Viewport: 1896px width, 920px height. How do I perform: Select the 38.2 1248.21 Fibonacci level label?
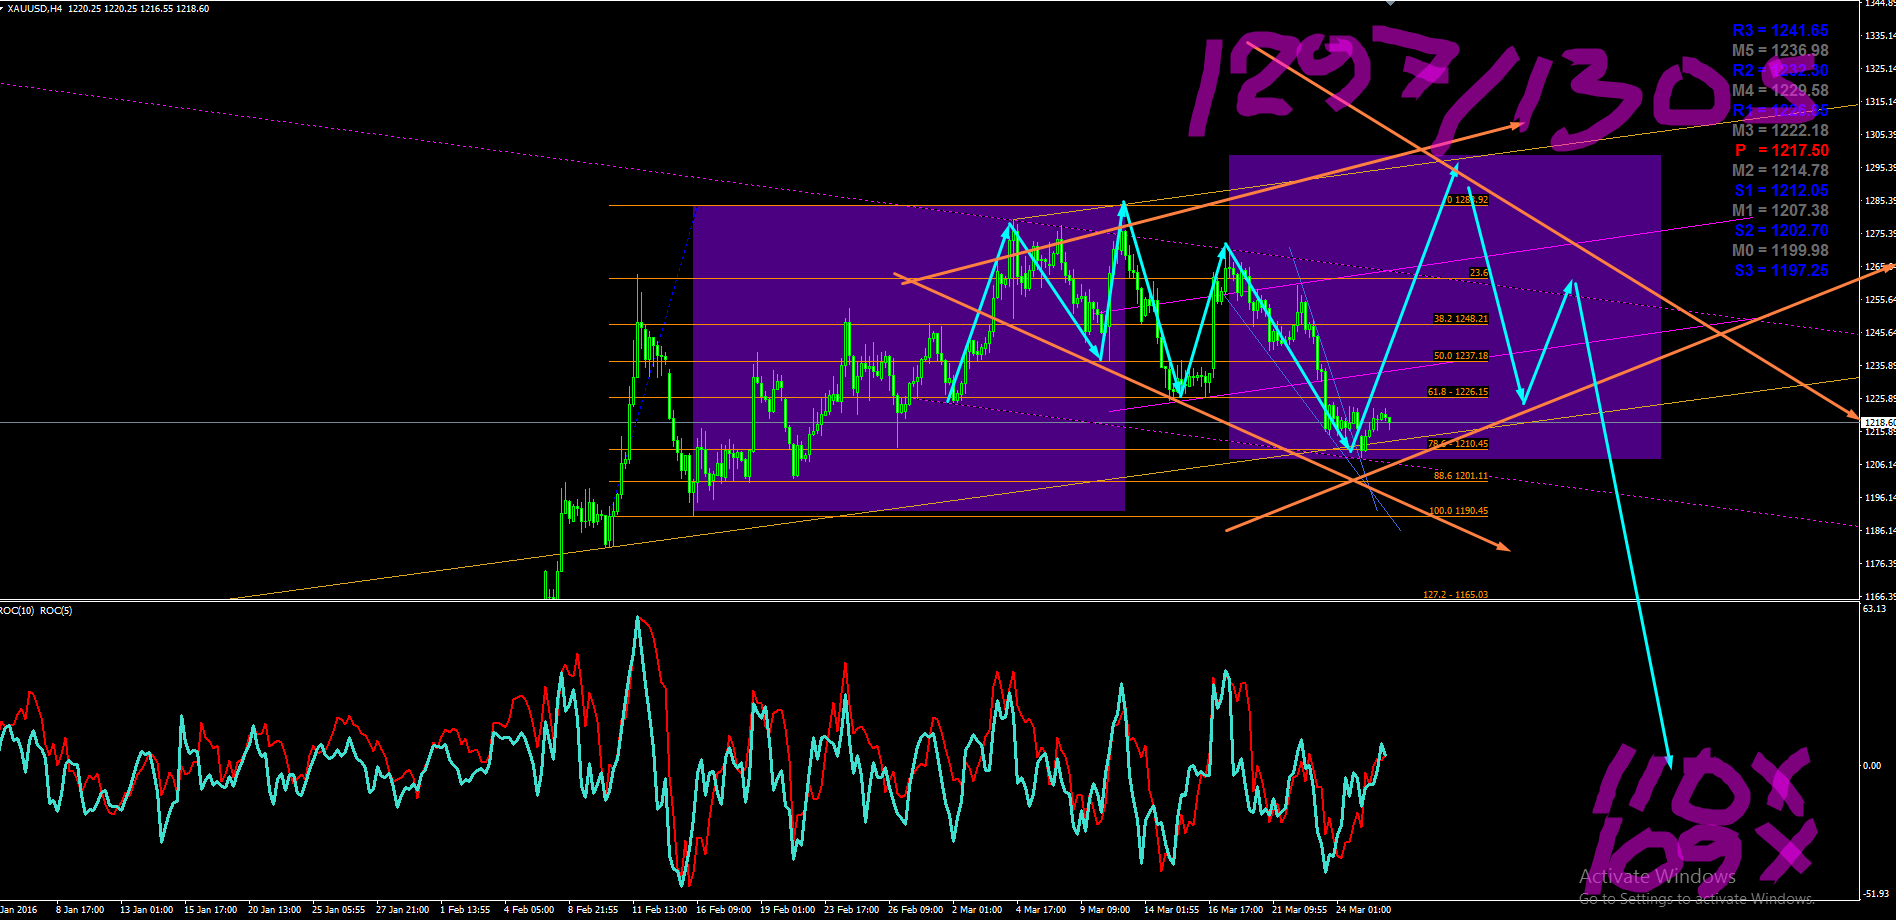(x=1461, y=319)
